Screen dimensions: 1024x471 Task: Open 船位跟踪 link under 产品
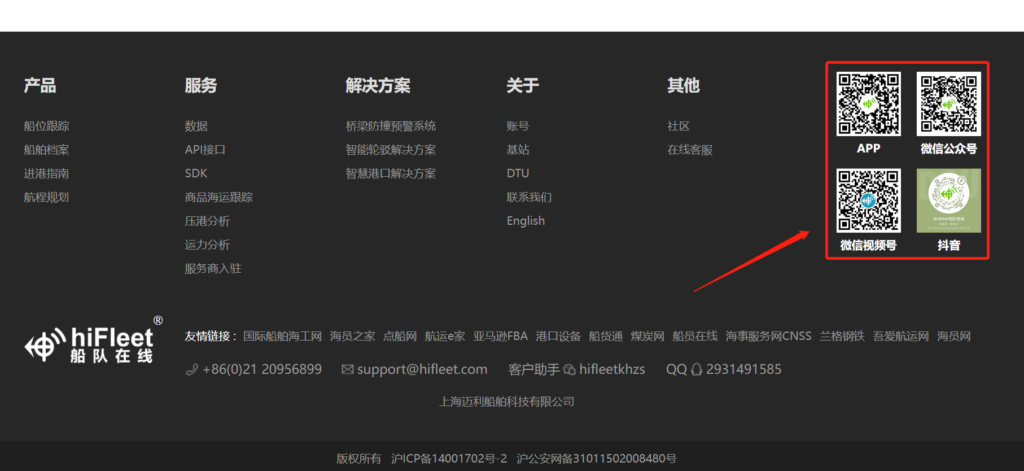point(46,126)
